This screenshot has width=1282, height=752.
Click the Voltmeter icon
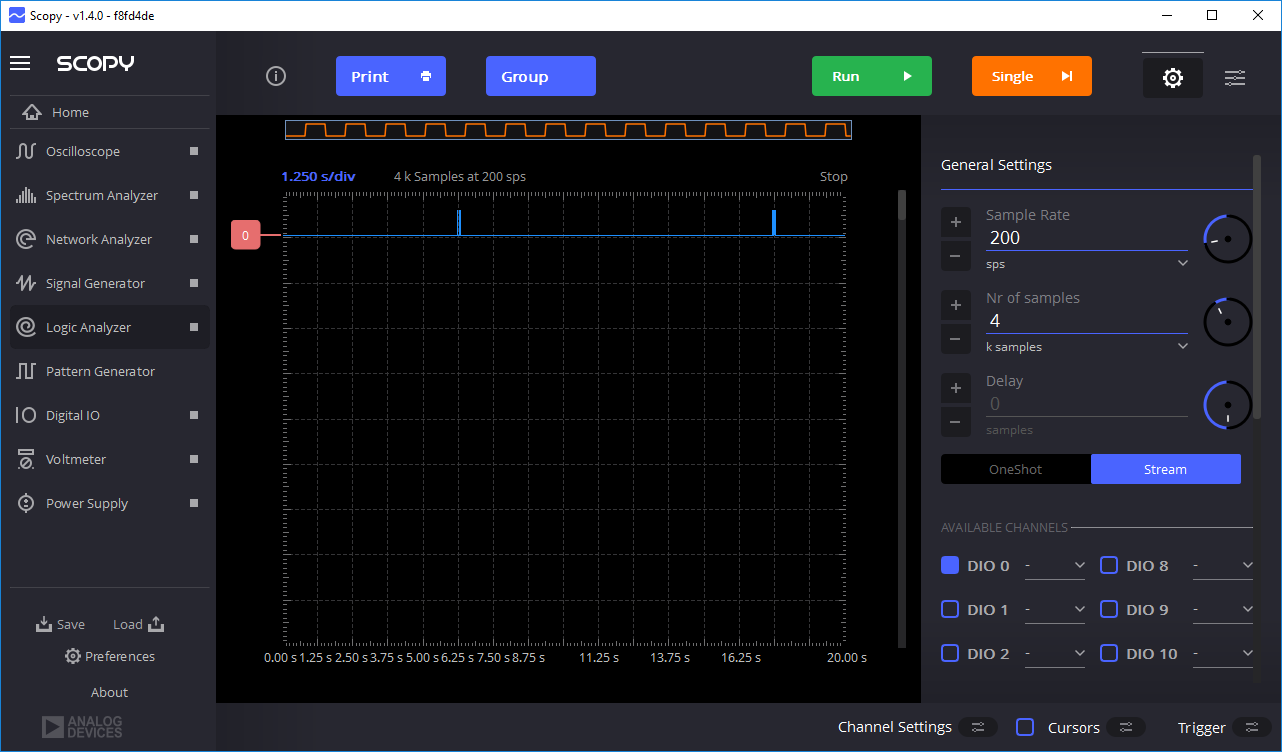pyautogui.click(x=26, y=459)
